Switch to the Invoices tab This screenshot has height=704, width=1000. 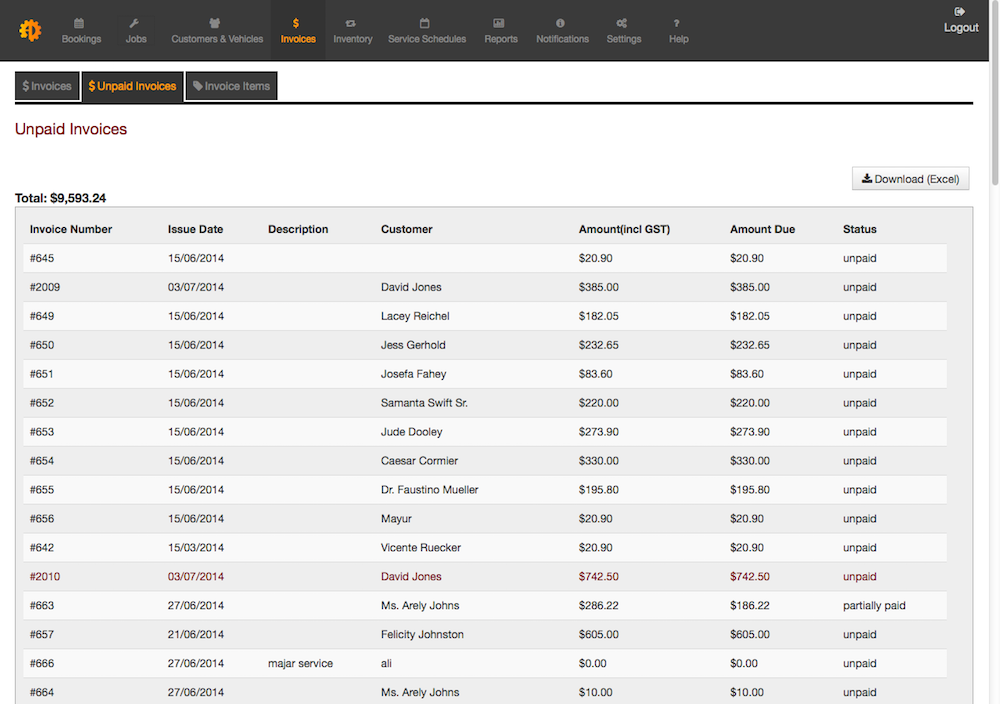[x=47, y=86]
